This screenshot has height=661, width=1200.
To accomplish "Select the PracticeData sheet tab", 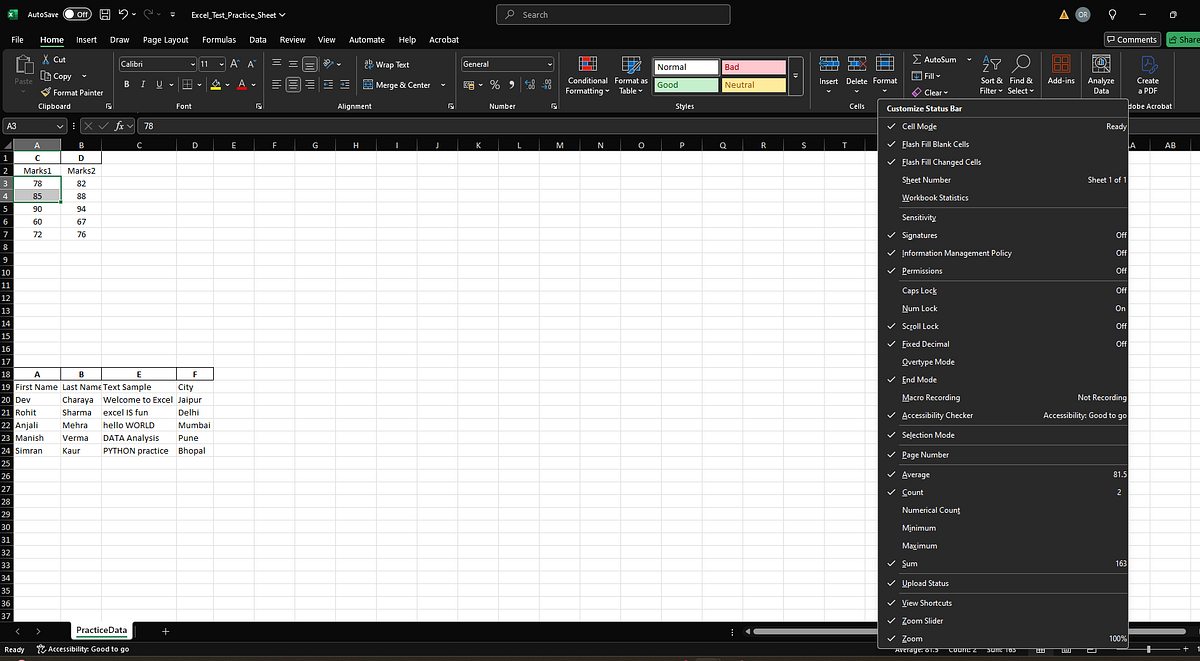I will pyautogui.click(x=101, y=631).
